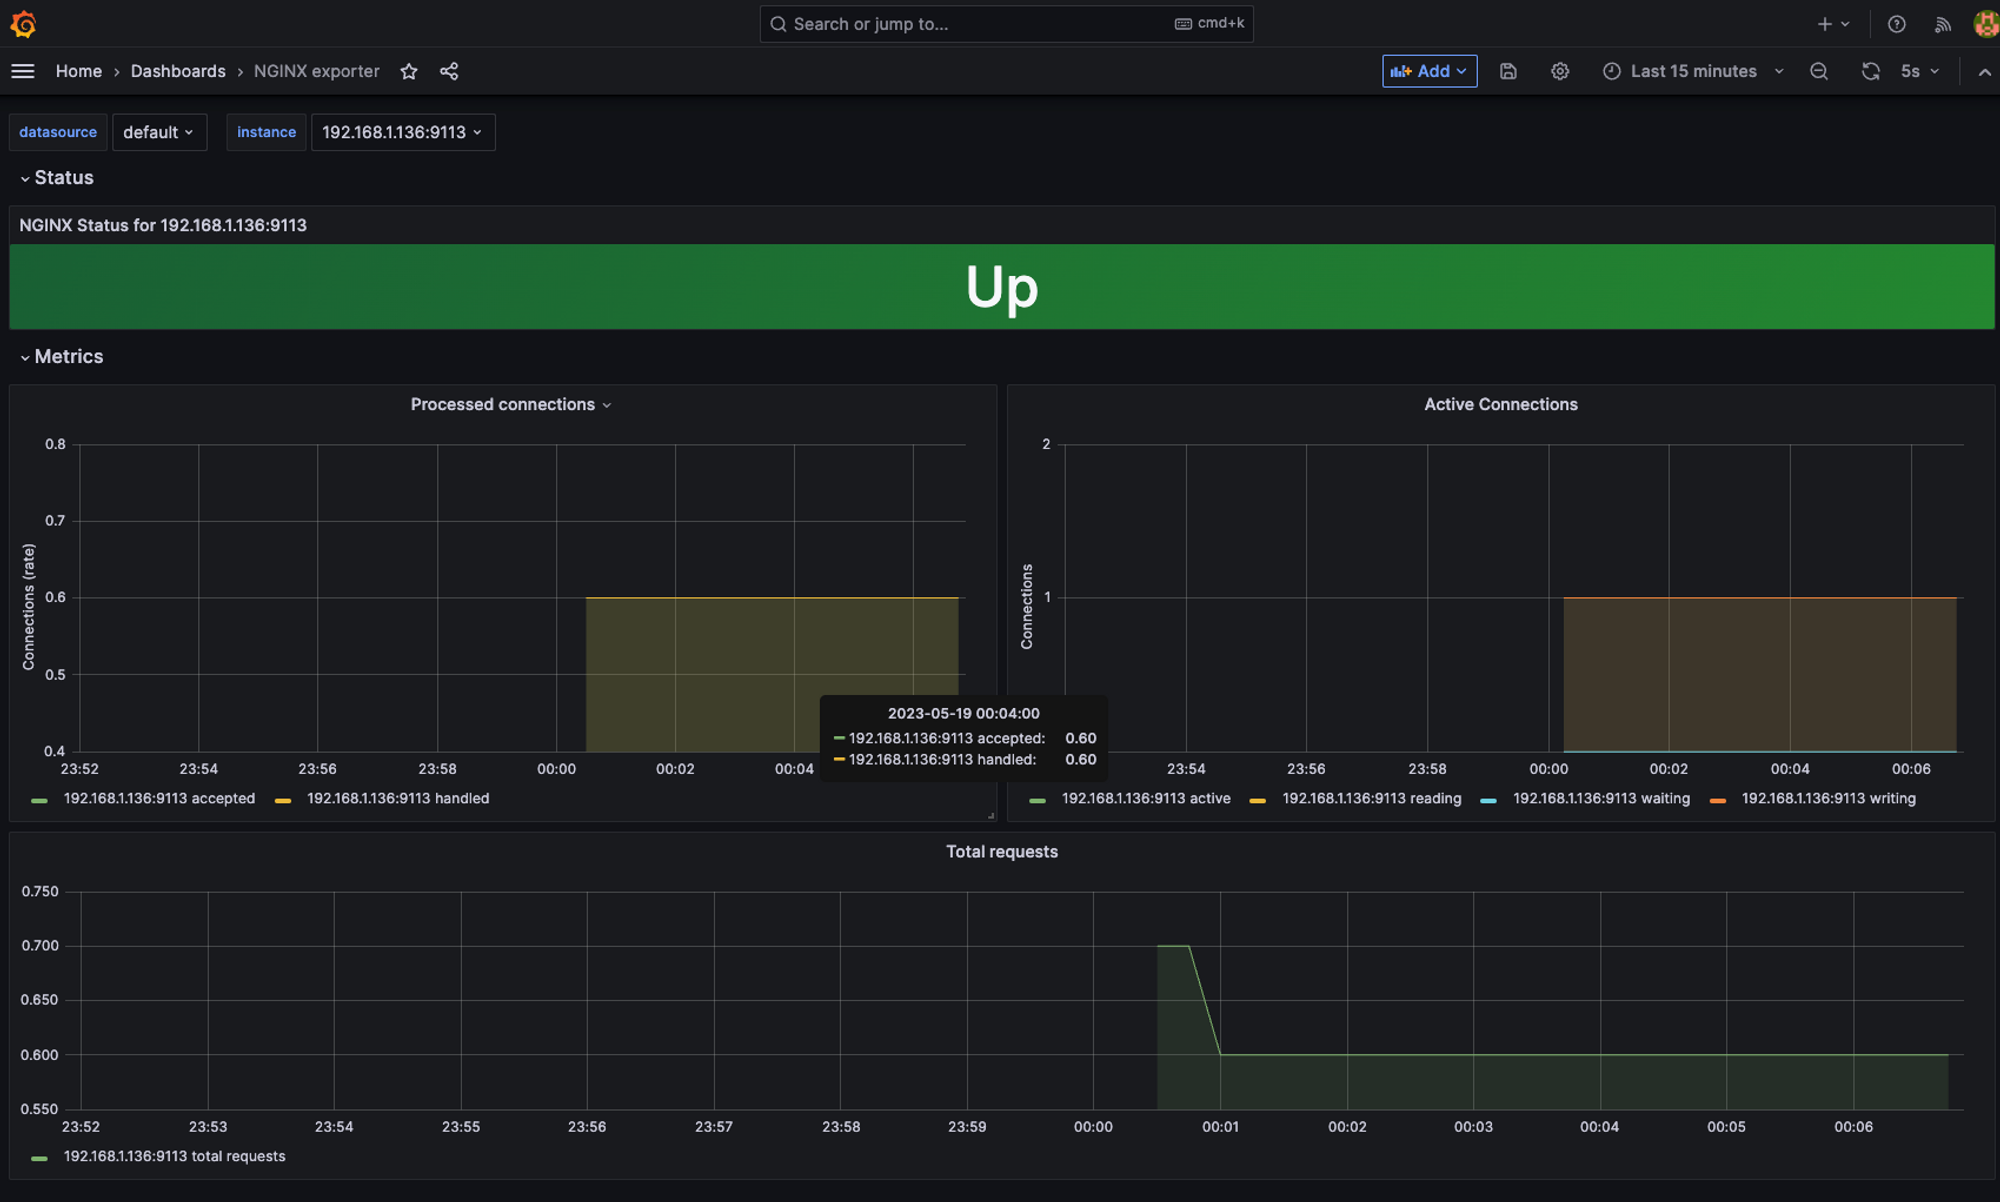Zoom out the time range
This screenshot has width=2000, height=1202.
(x=1819, y=71)
